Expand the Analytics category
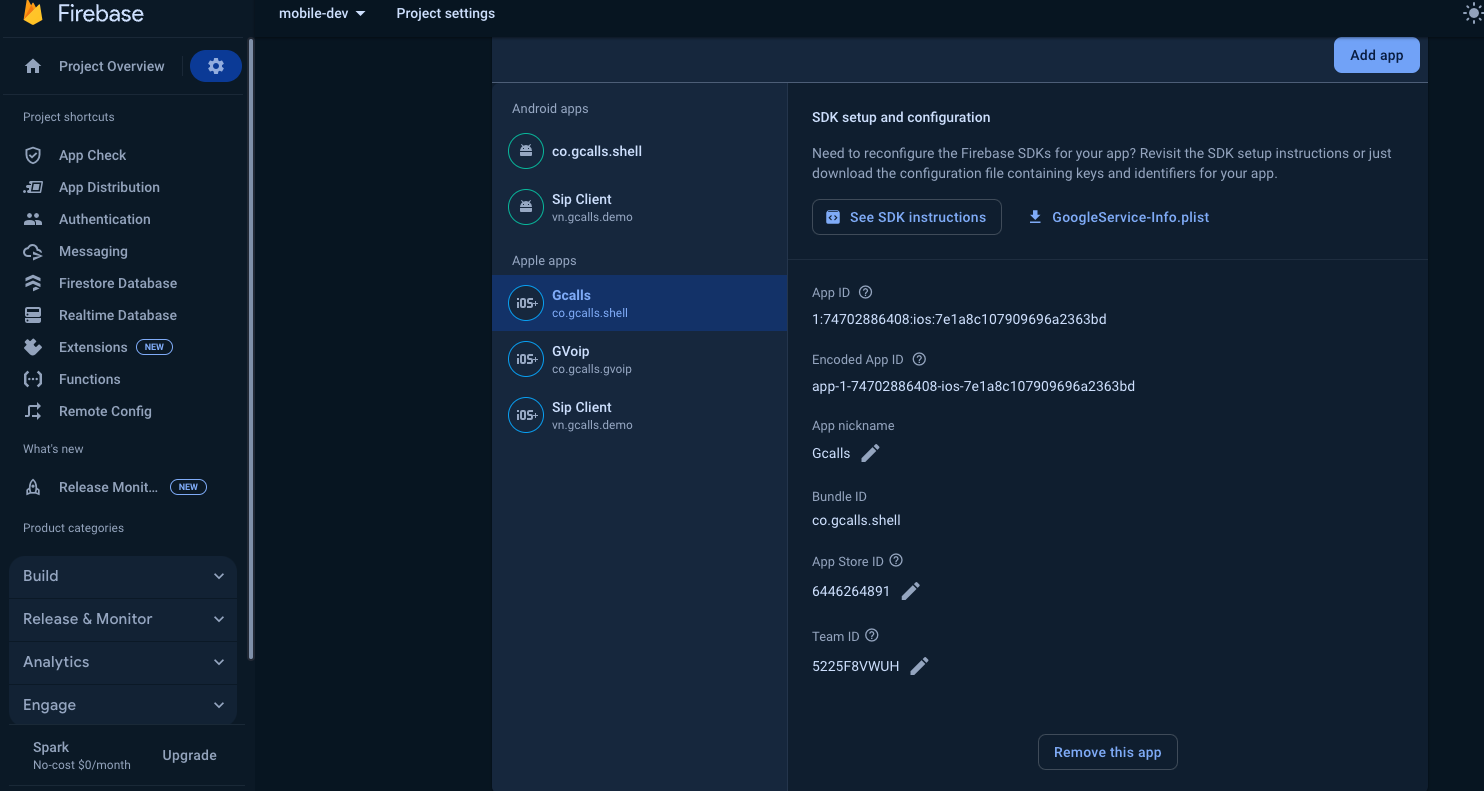 click(x=123, y=662)
